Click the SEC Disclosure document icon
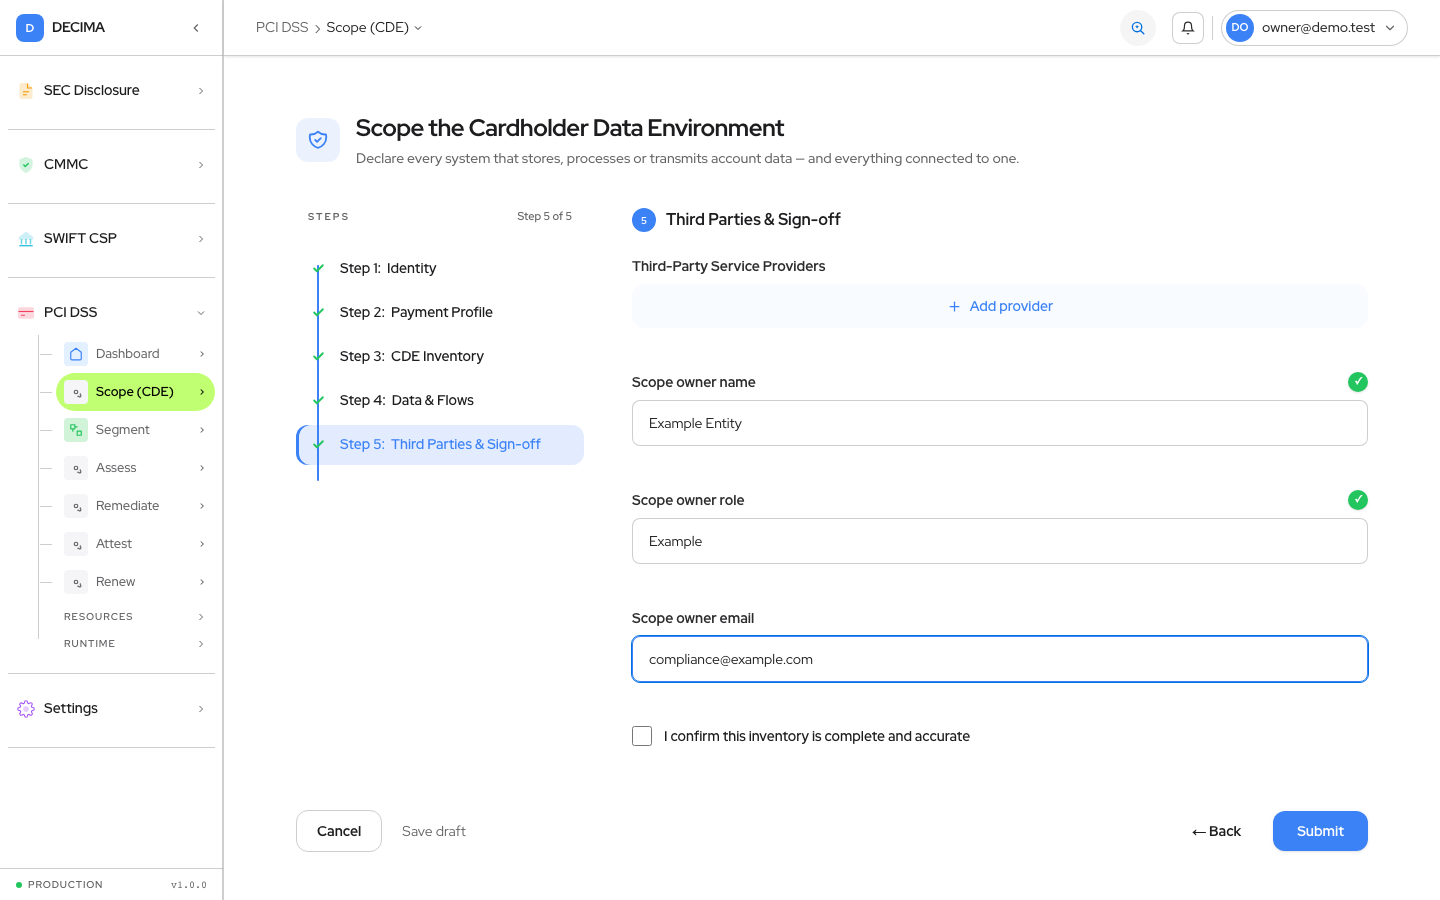 tap(26, 91)
